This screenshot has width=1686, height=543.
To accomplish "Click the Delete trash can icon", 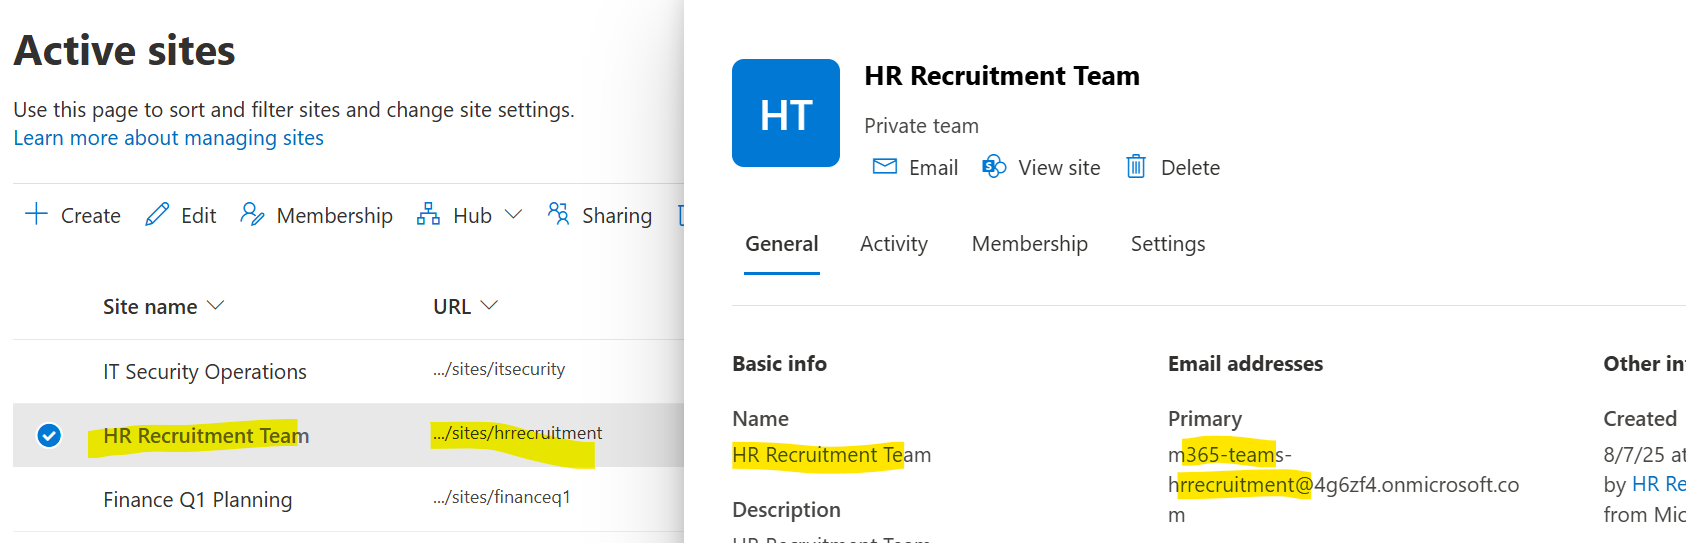I will pyautogui.click(x=1136, y=167).
